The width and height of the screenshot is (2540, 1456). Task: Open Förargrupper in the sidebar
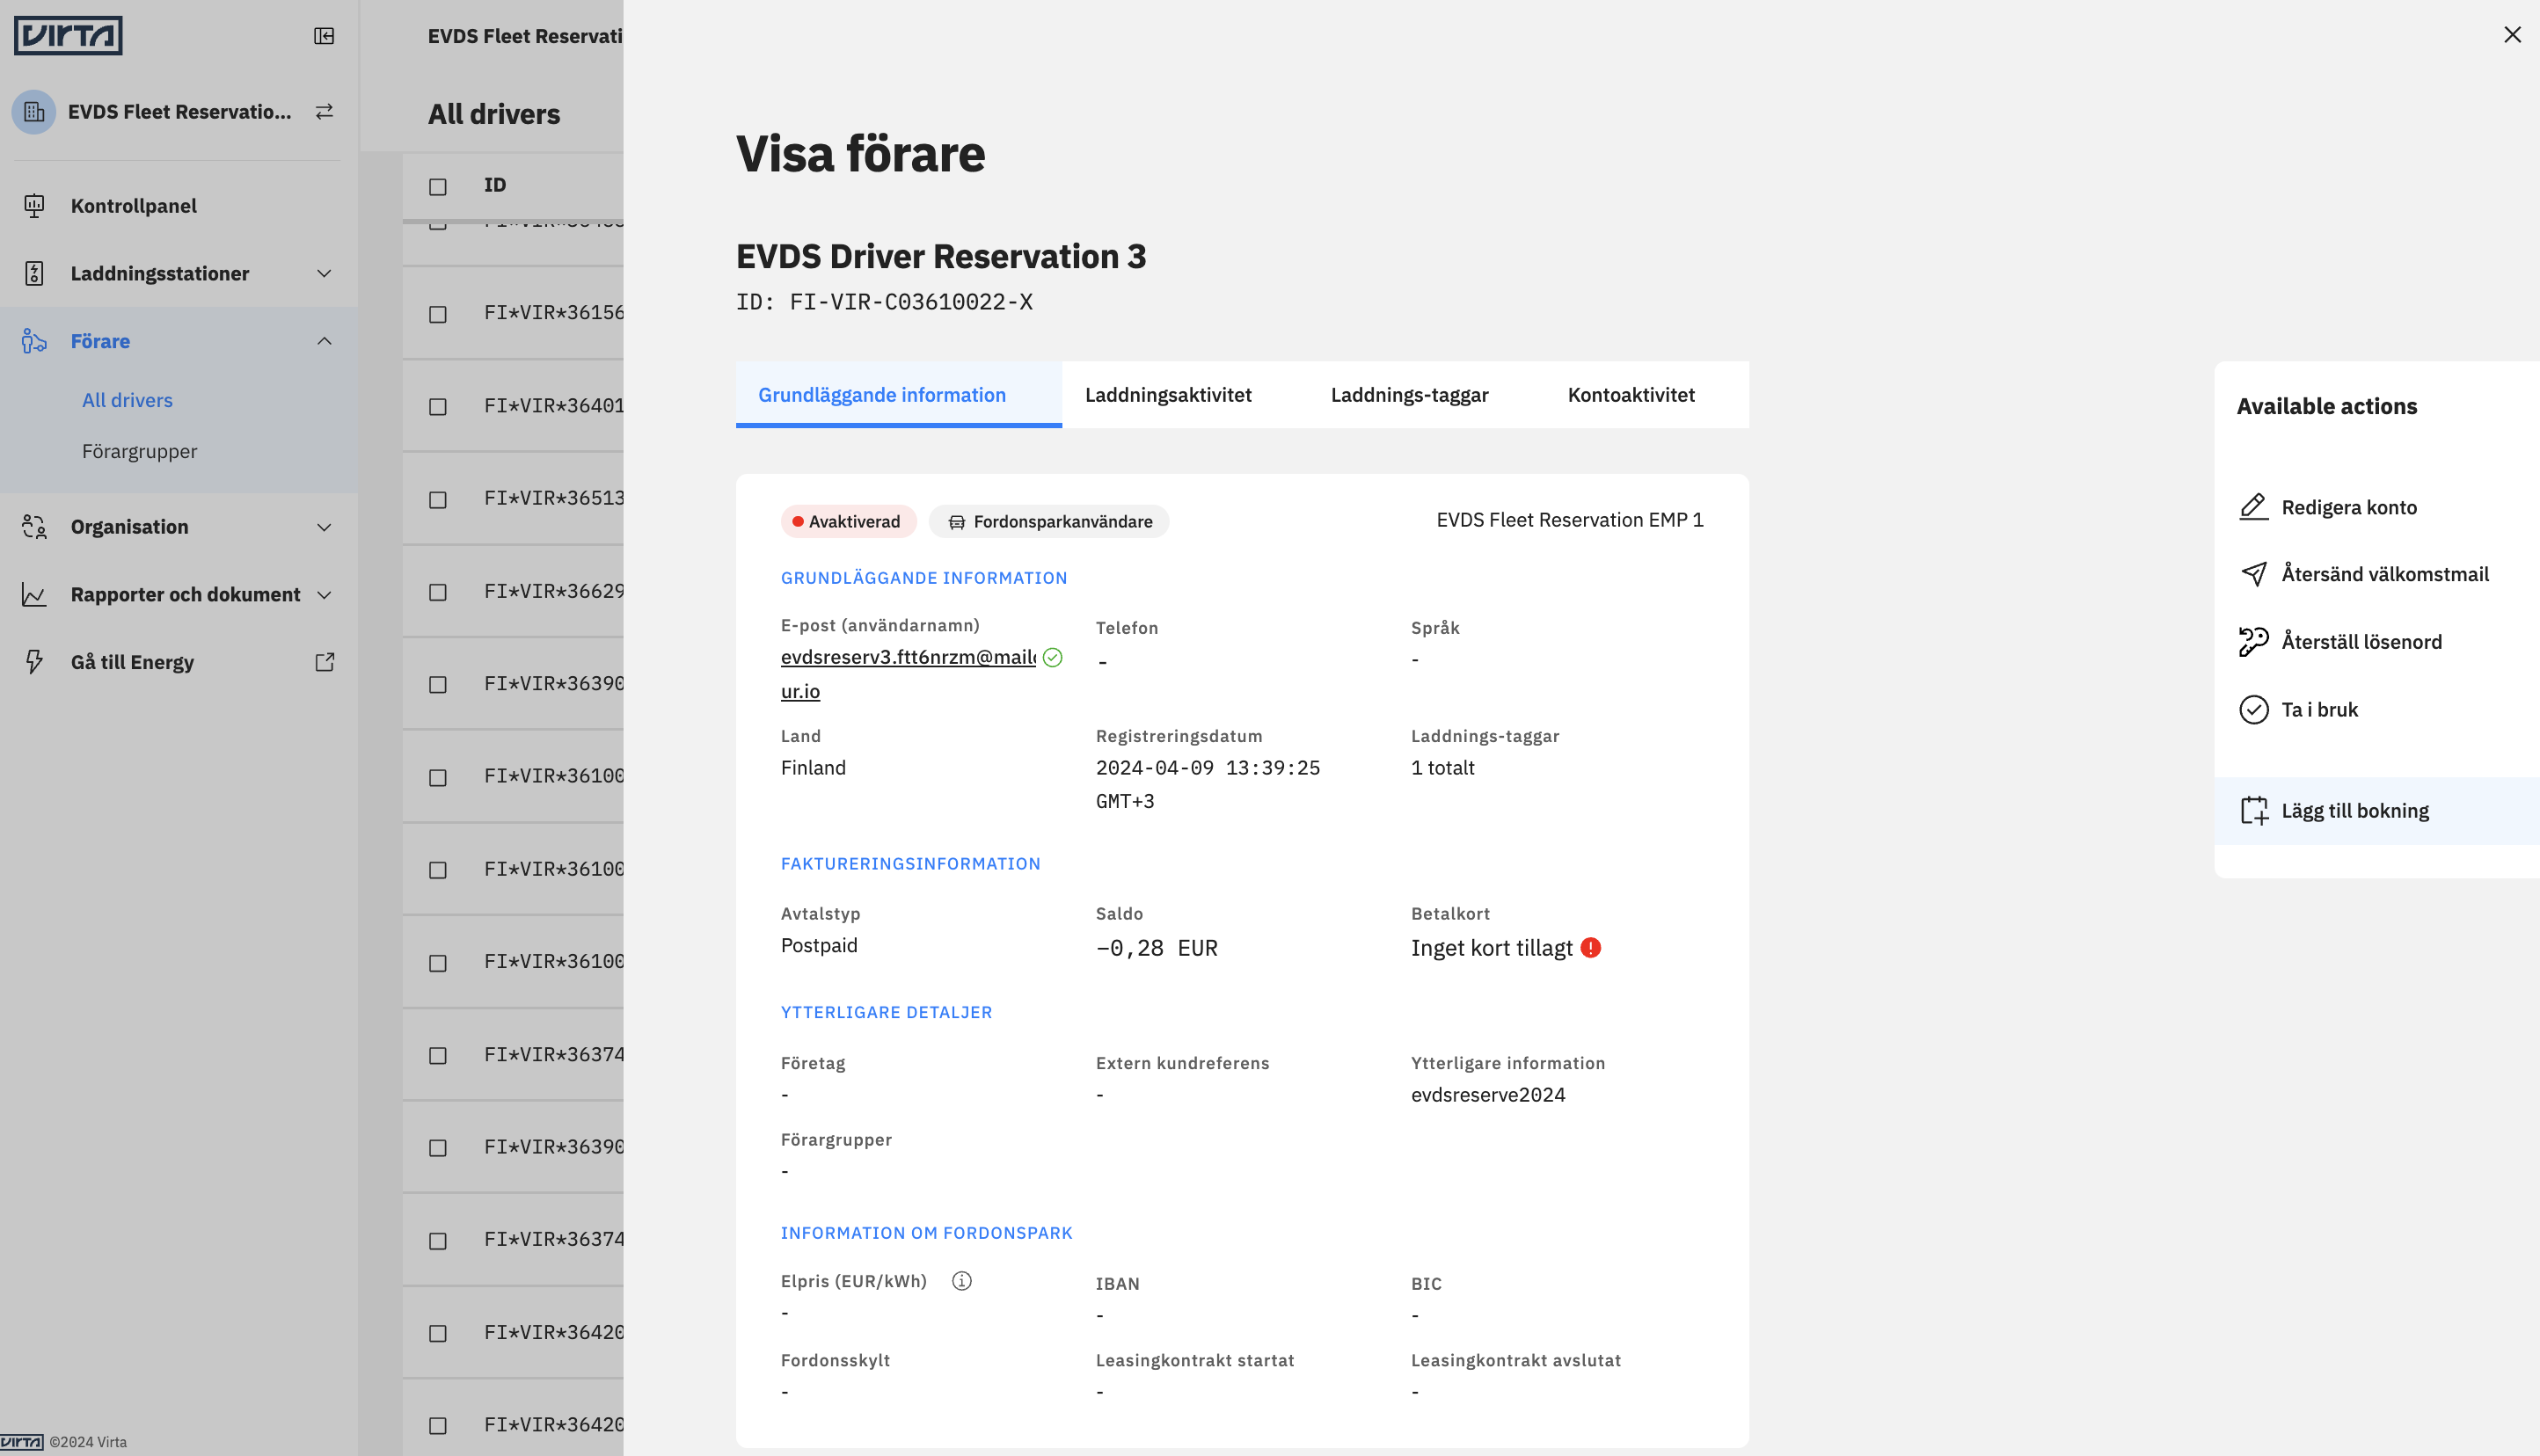(x=139, y=452)
